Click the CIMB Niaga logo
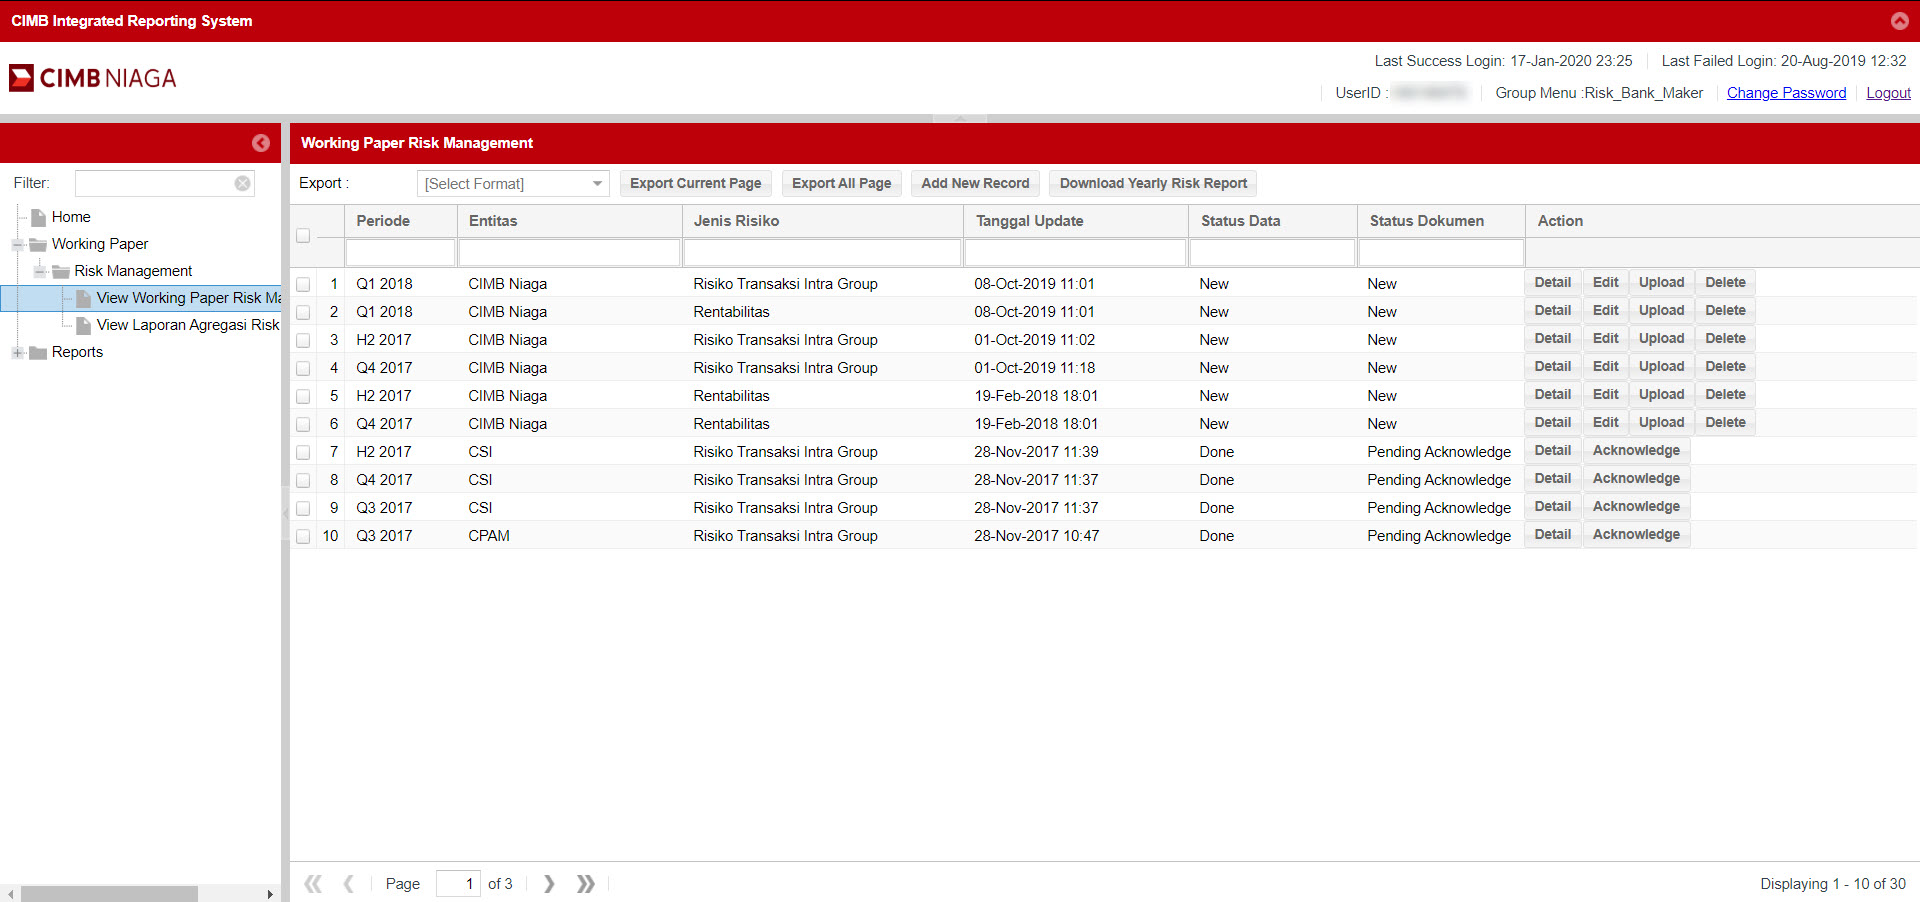Screen dimensions: 1920x902 pos(93,78)
